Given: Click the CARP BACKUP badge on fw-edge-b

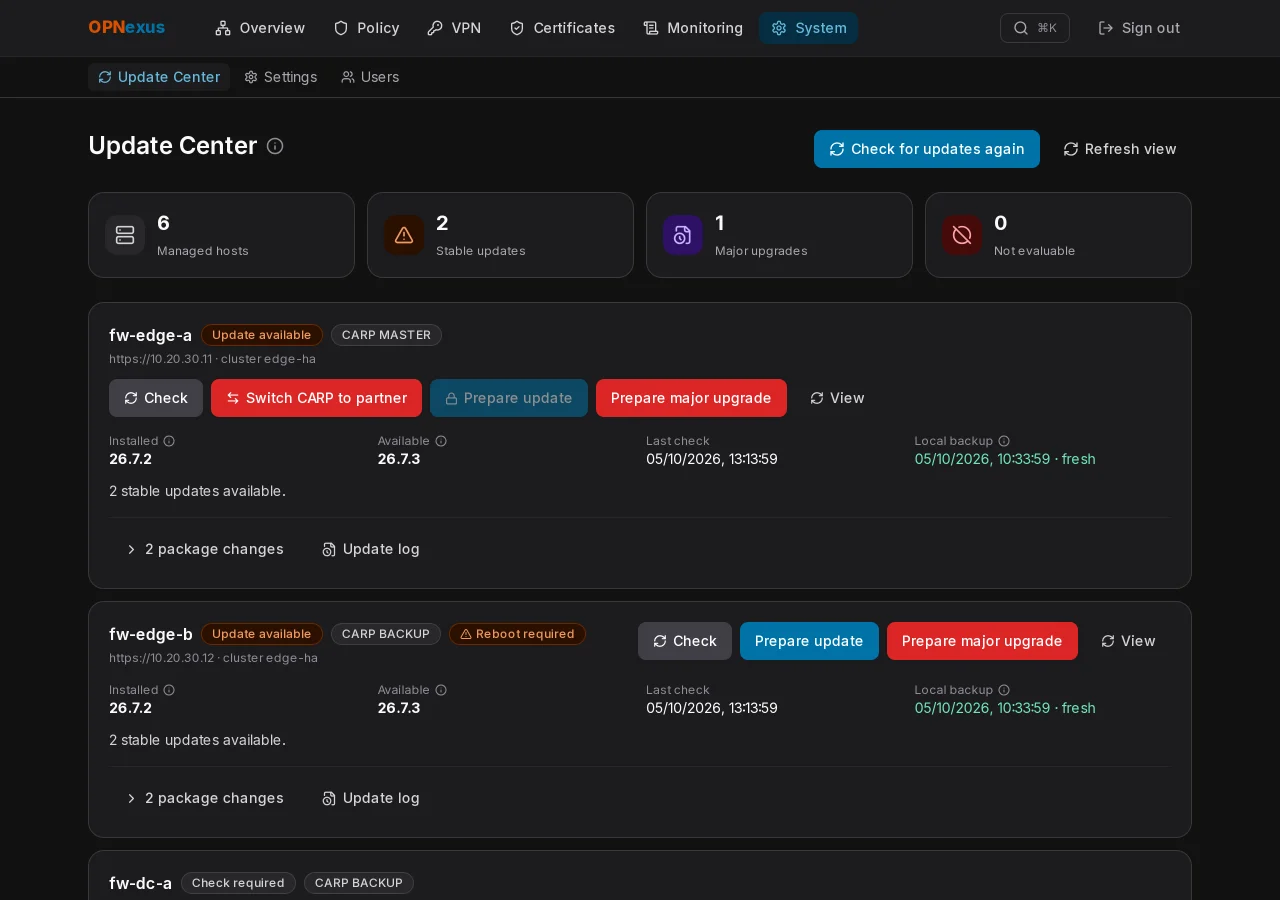Looking at the screenshot, I should tap(386, 634).
